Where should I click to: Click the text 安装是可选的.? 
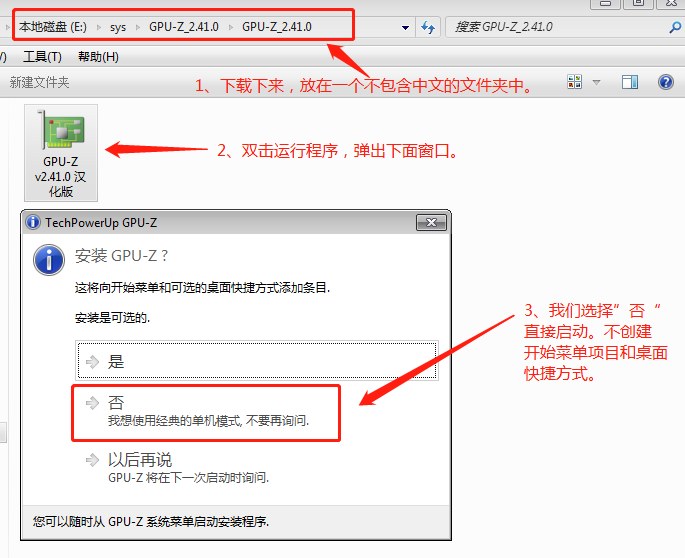(x=112, y=318)
